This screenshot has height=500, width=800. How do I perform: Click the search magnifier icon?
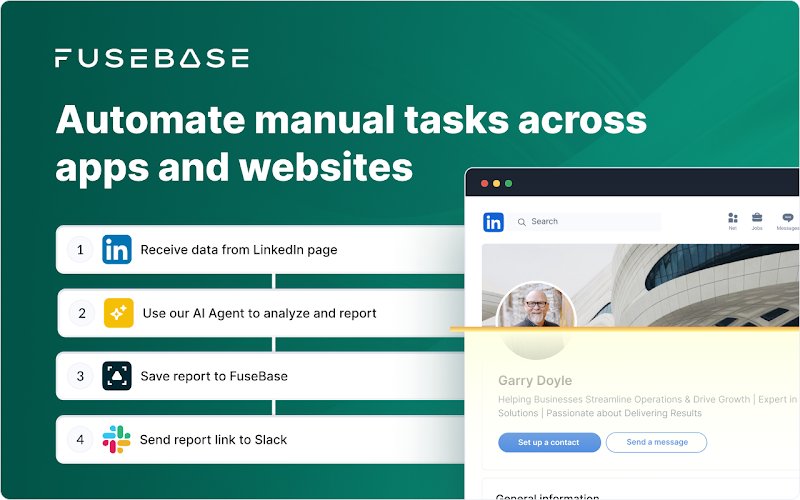[521, 222]
